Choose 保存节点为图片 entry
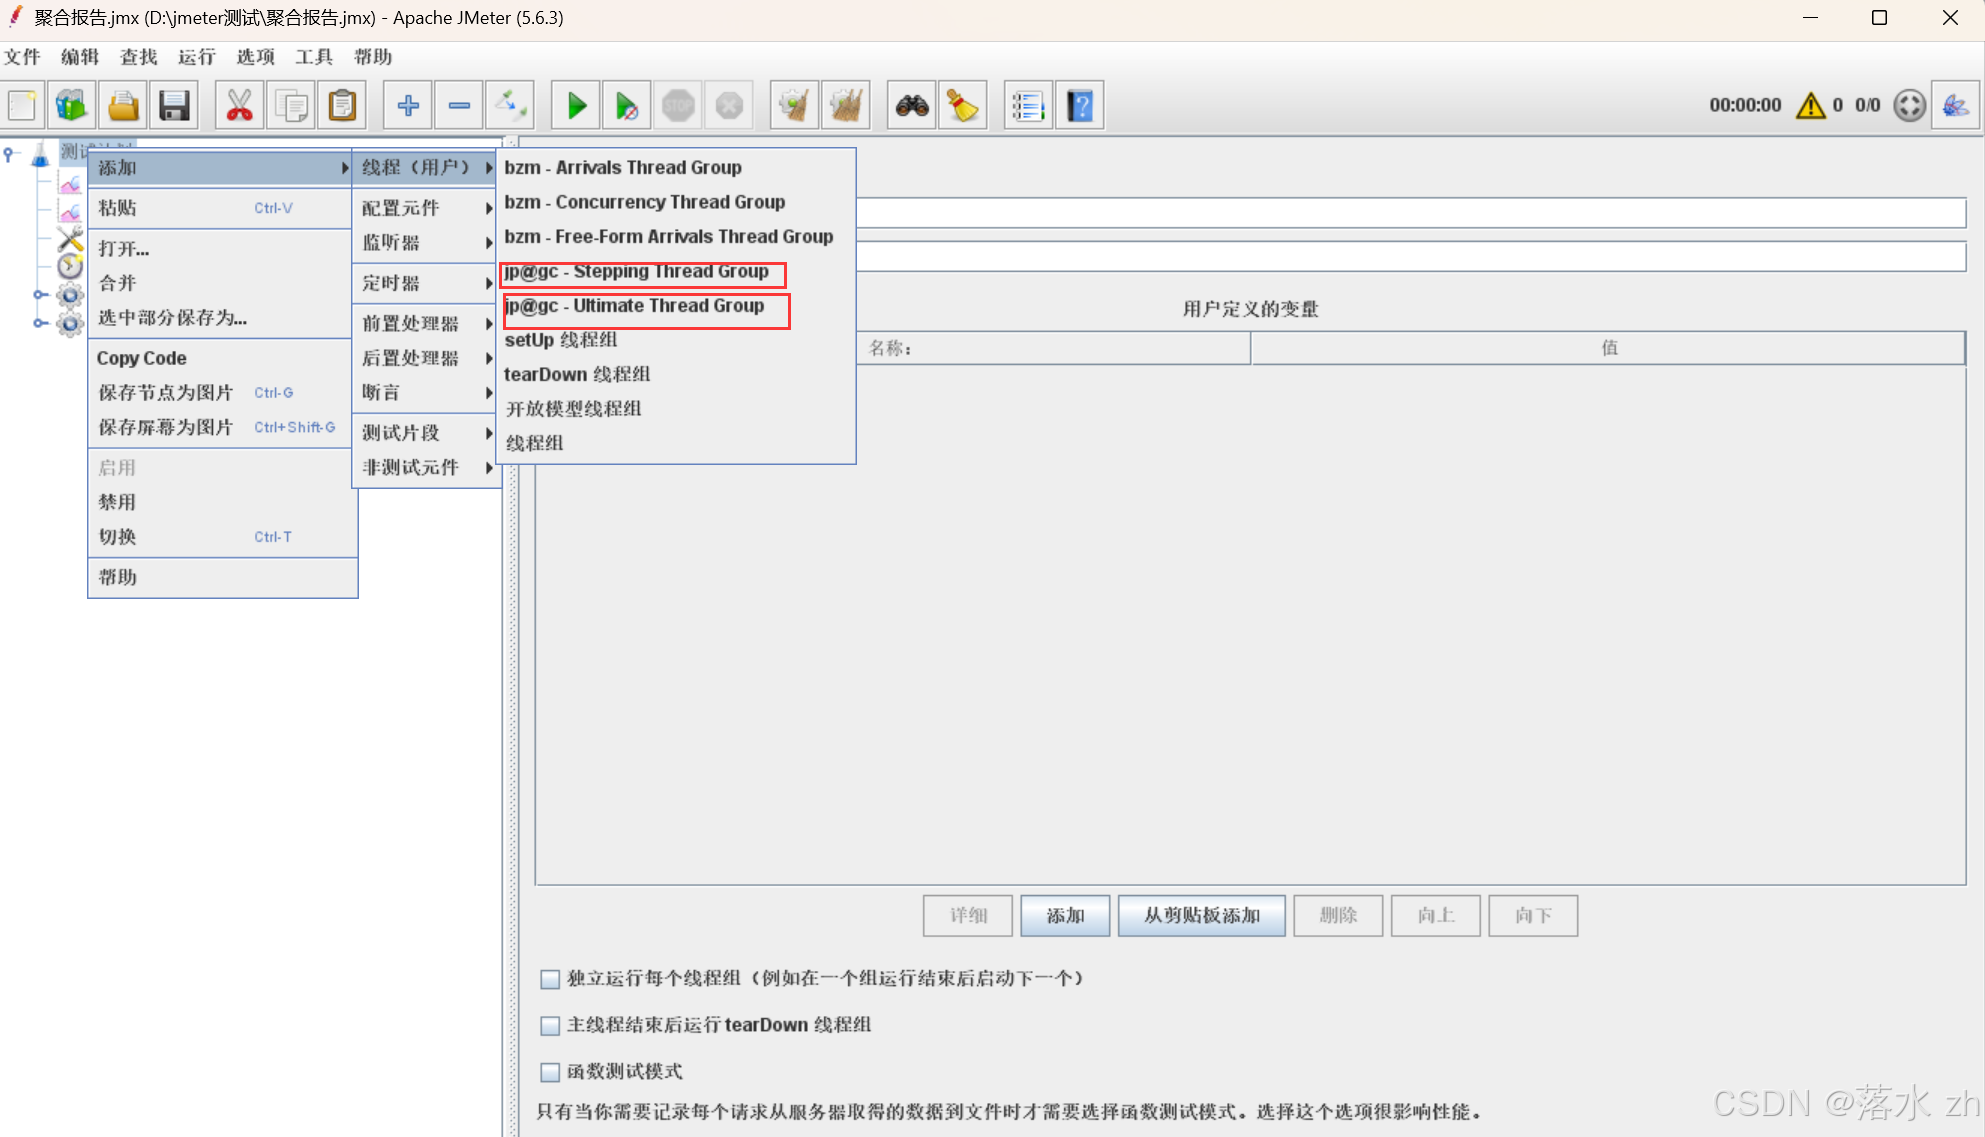 pos(223,393)
